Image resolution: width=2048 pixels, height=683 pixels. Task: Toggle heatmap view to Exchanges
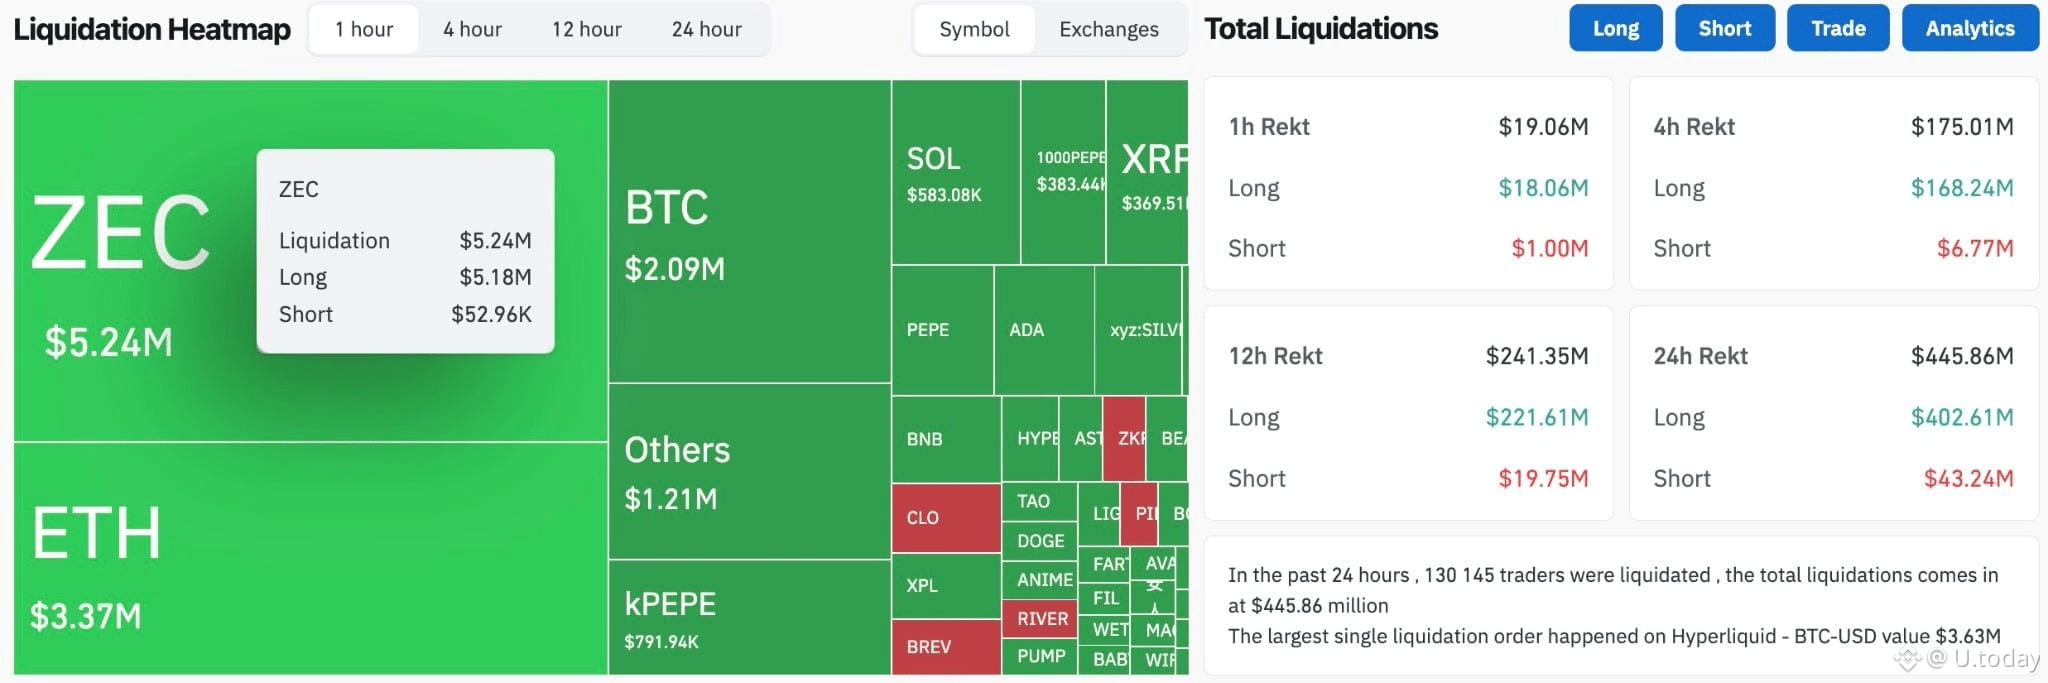(1108, 30)
